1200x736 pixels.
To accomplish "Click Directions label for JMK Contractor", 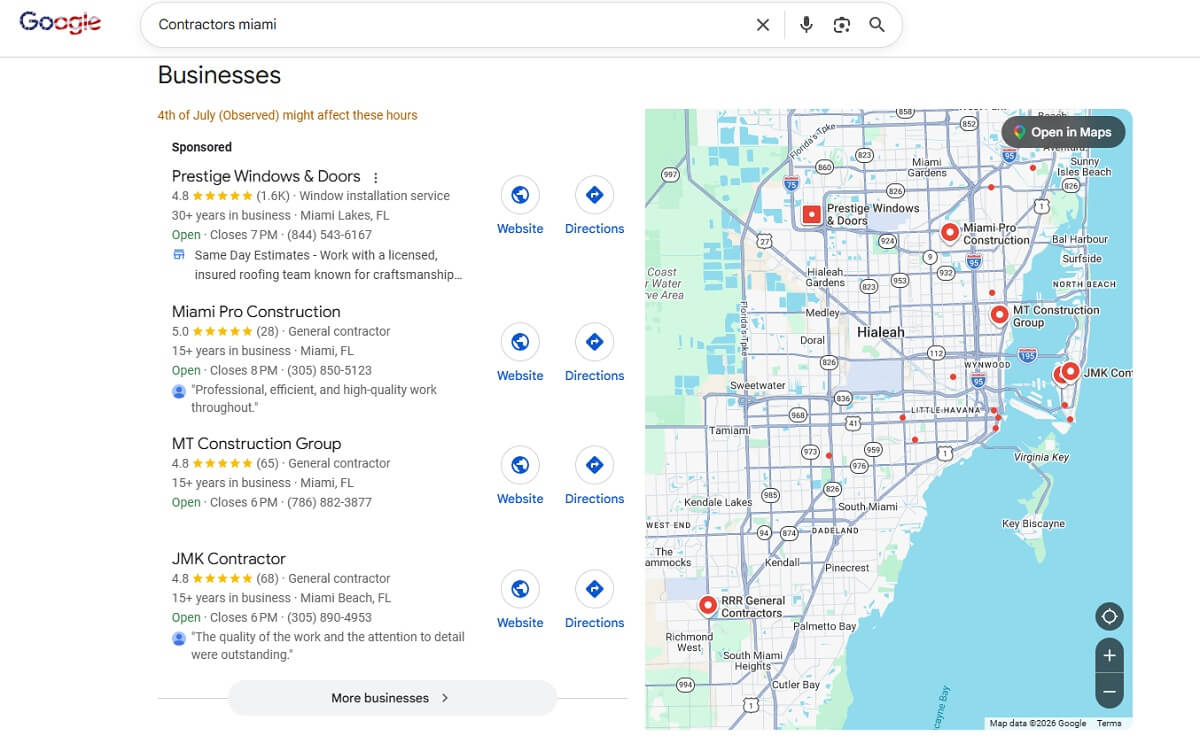I will point(594,623).
